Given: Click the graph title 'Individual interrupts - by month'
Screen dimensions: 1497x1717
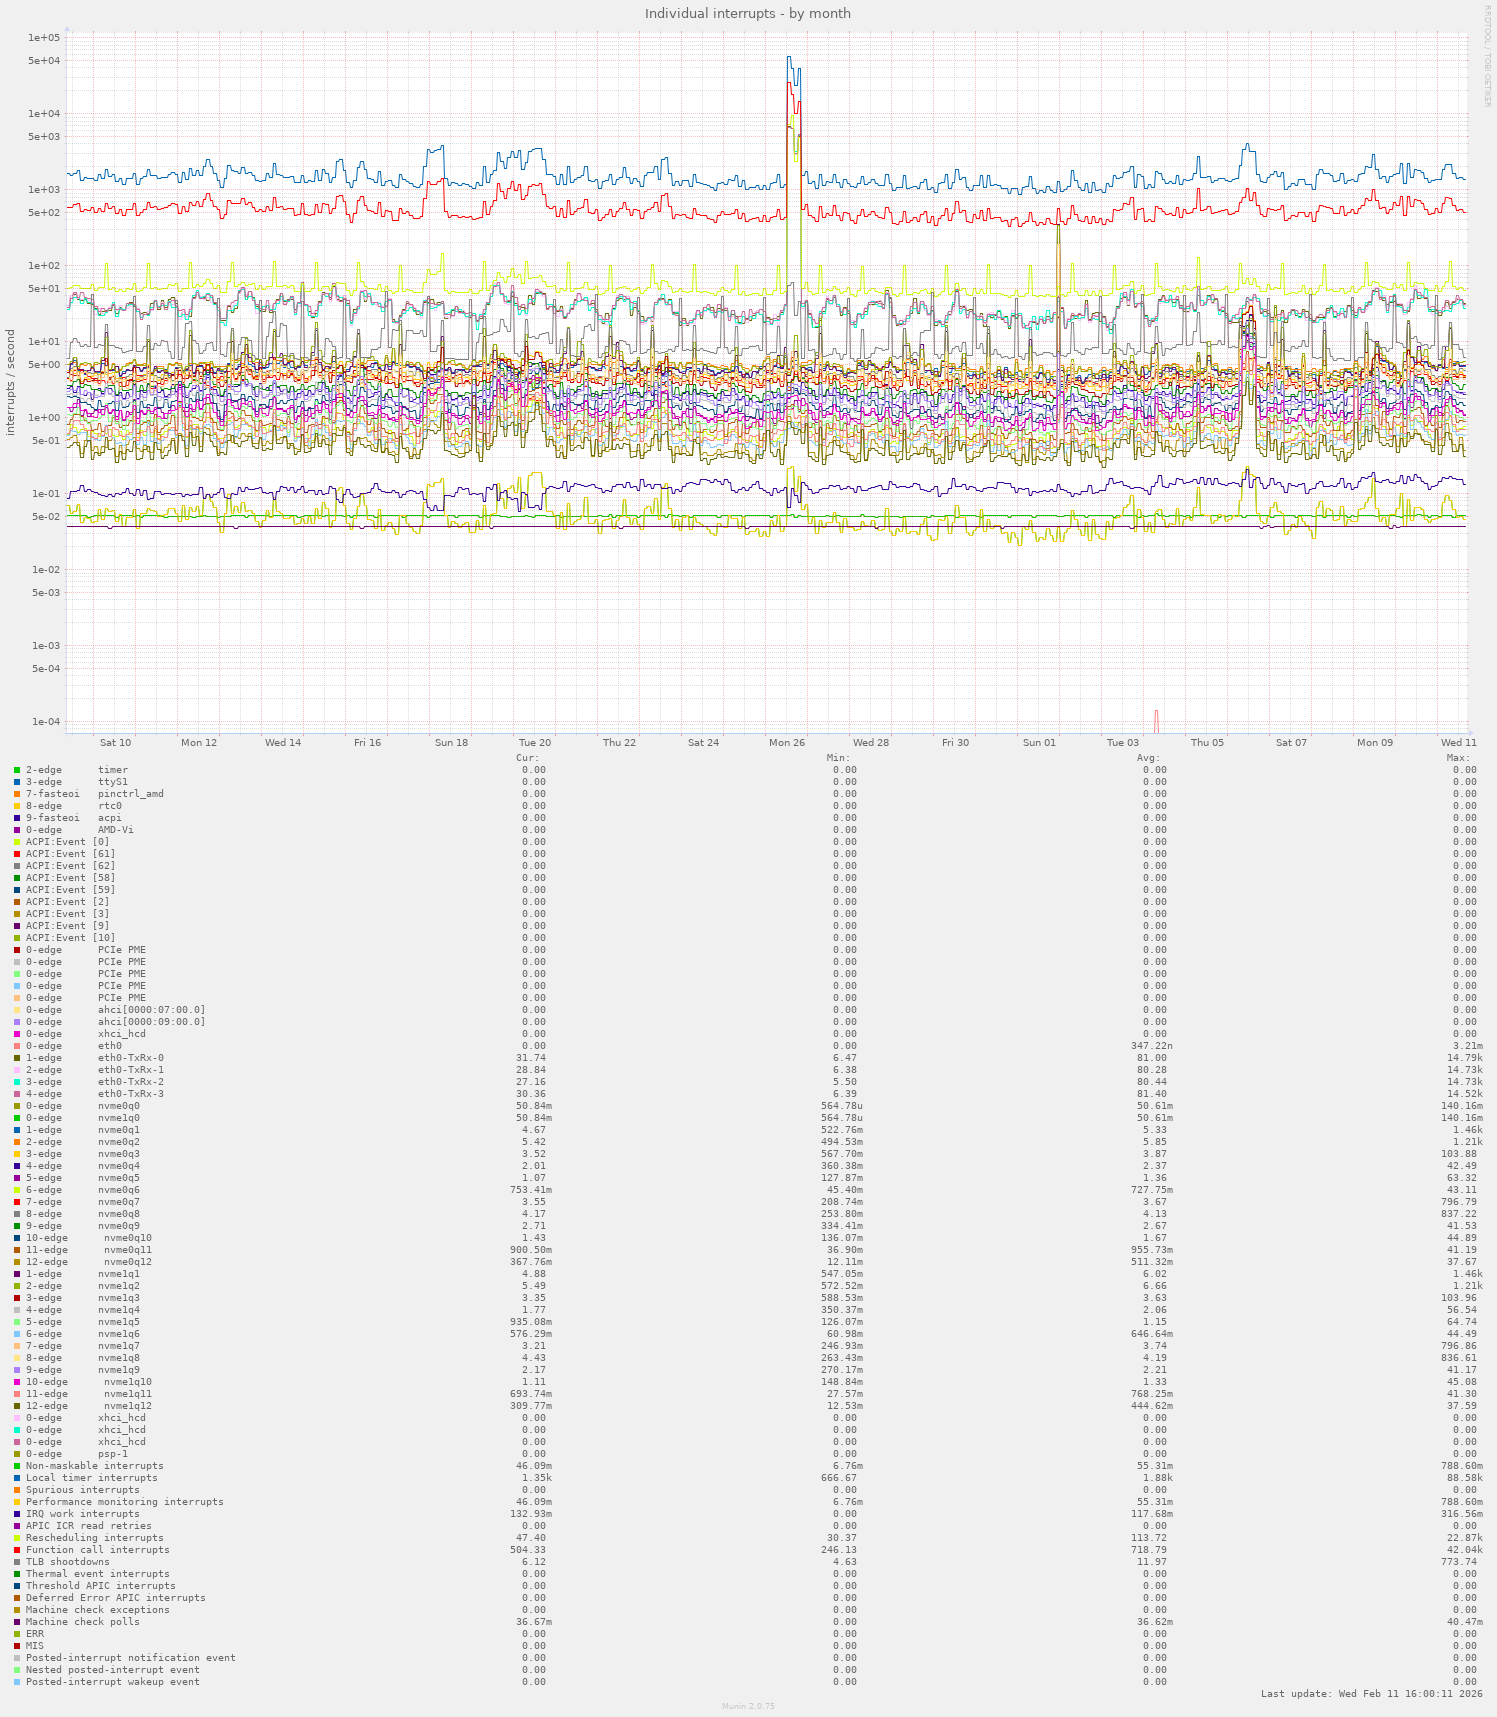Looking at the screenshot, I should pos(748,13).
